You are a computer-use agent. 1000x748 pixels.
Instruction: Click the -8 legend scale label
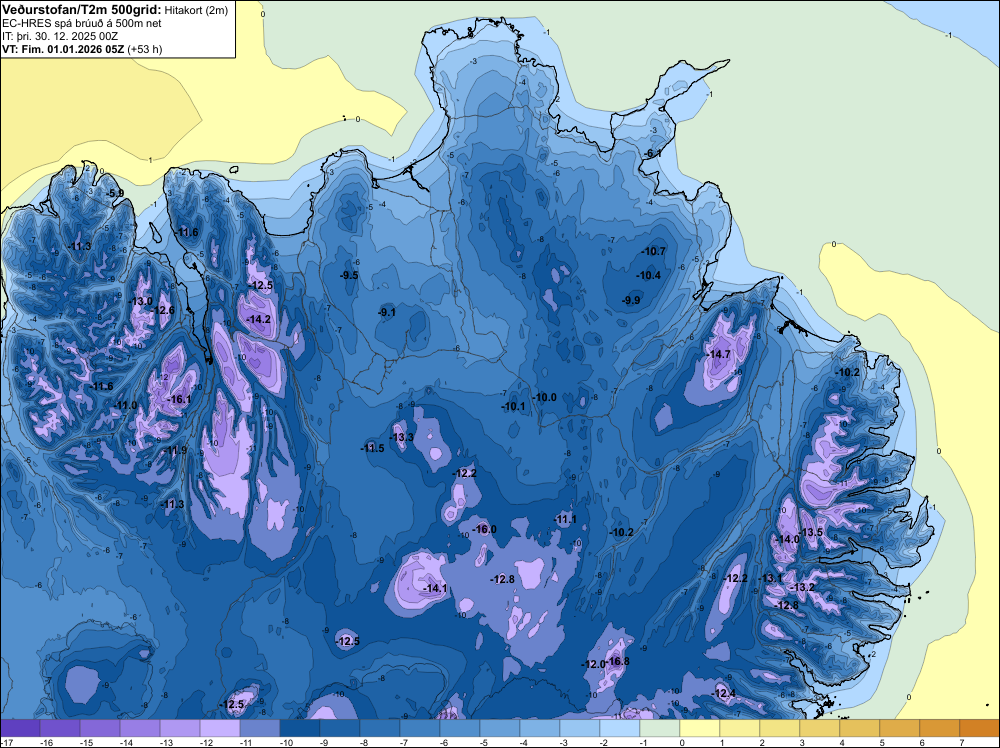[x=366, y=742]
